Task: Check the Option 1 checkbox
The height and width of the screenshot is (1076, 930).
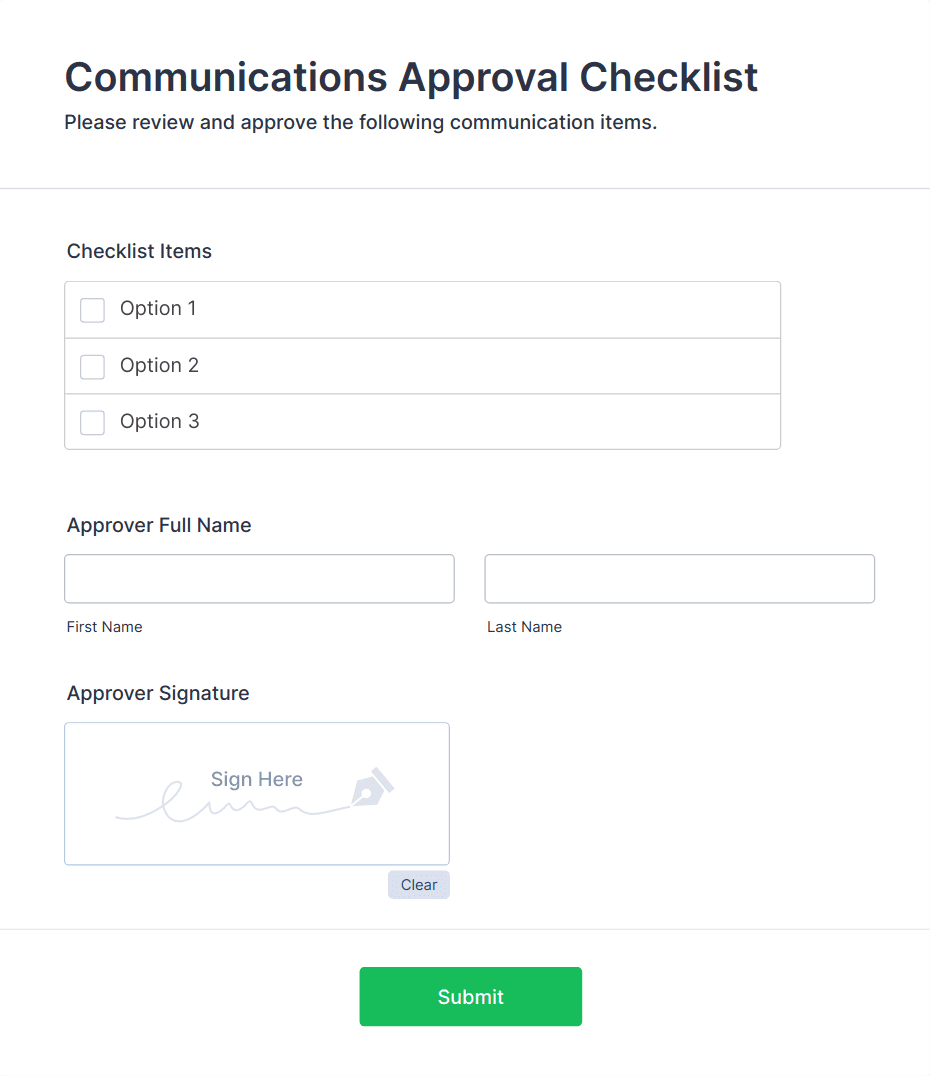Action: [92, 310]
